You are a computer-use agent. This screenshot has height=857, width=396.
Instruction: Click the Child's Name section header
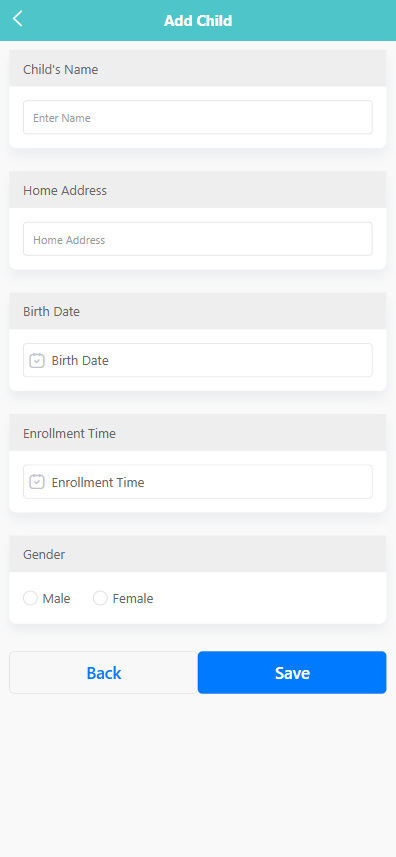click(198, 69)
